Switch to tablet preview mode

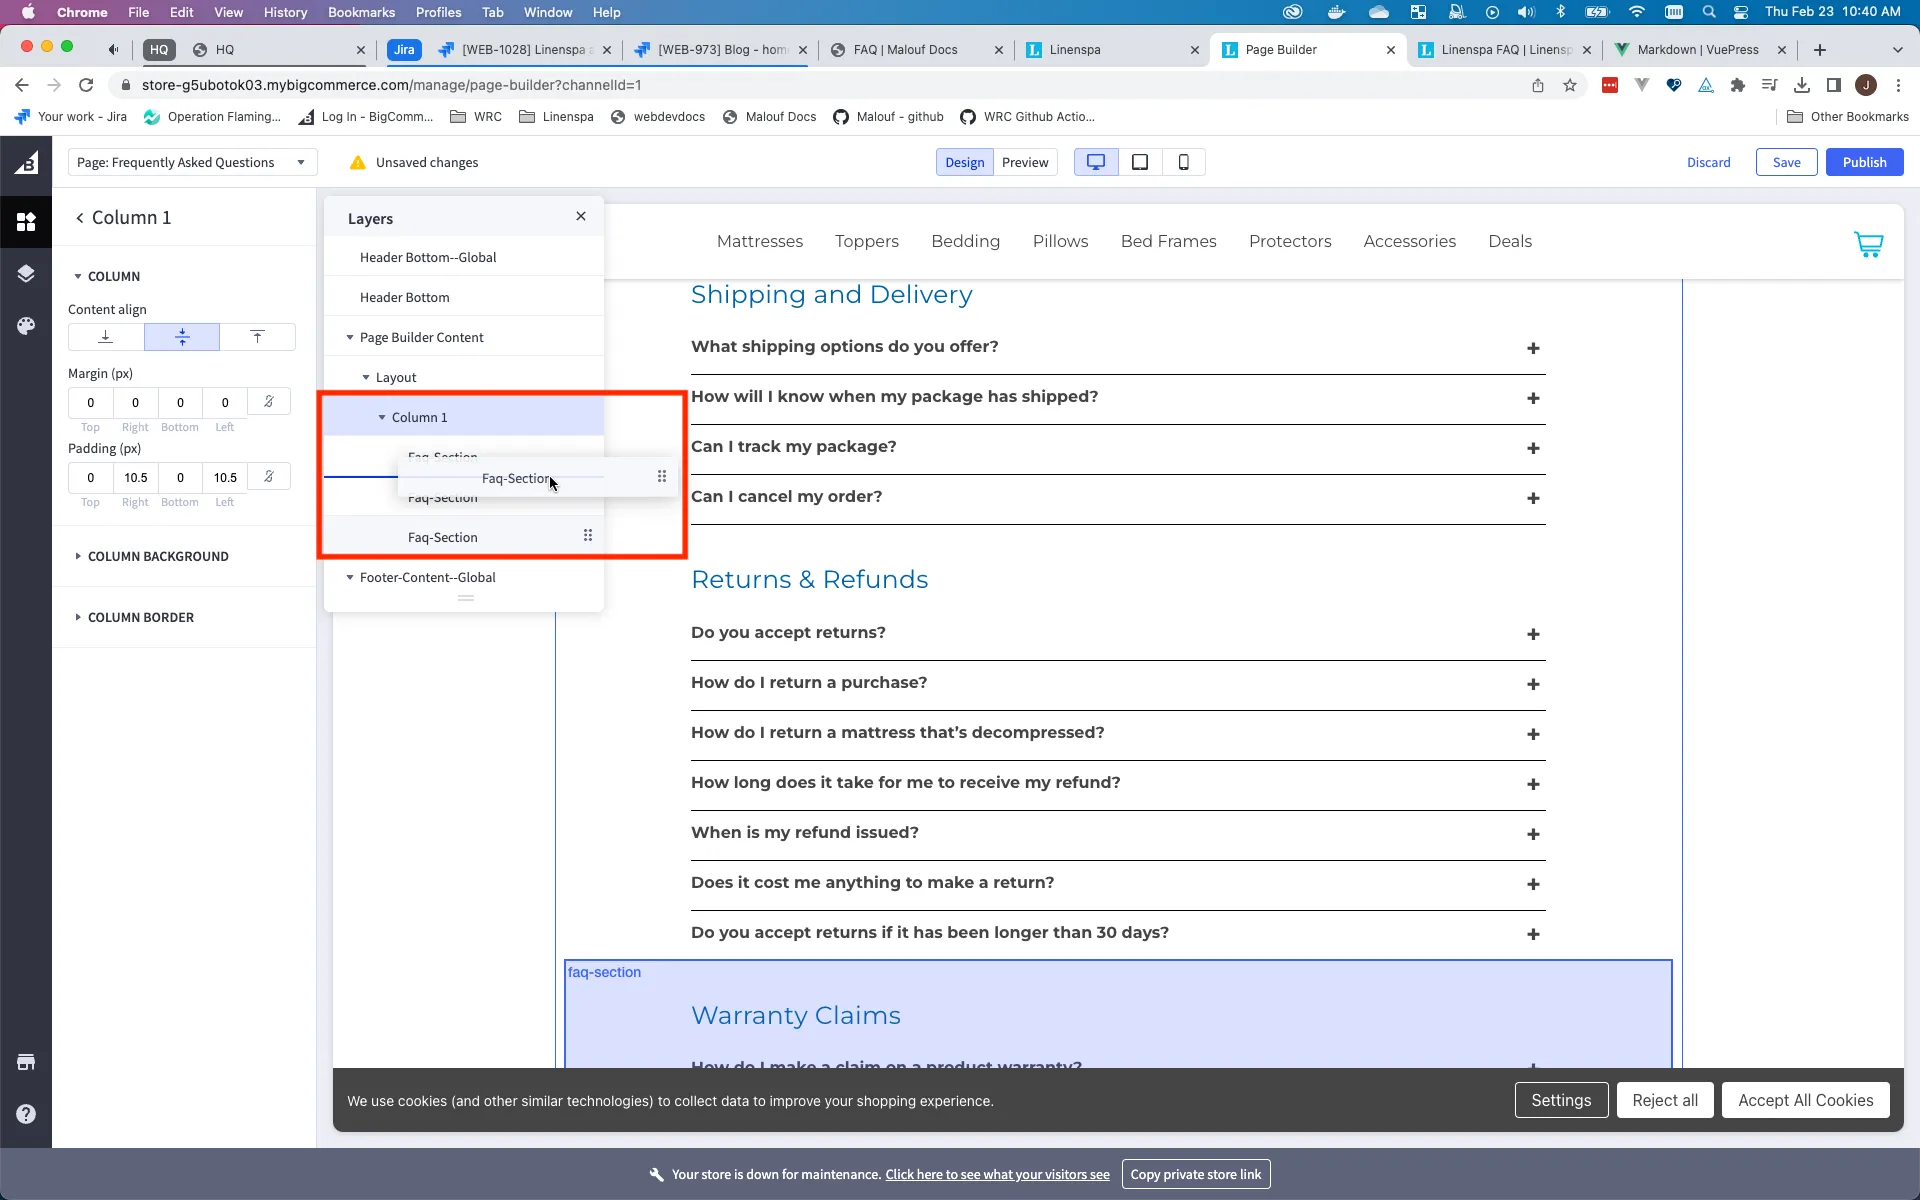pos(1139,162)
